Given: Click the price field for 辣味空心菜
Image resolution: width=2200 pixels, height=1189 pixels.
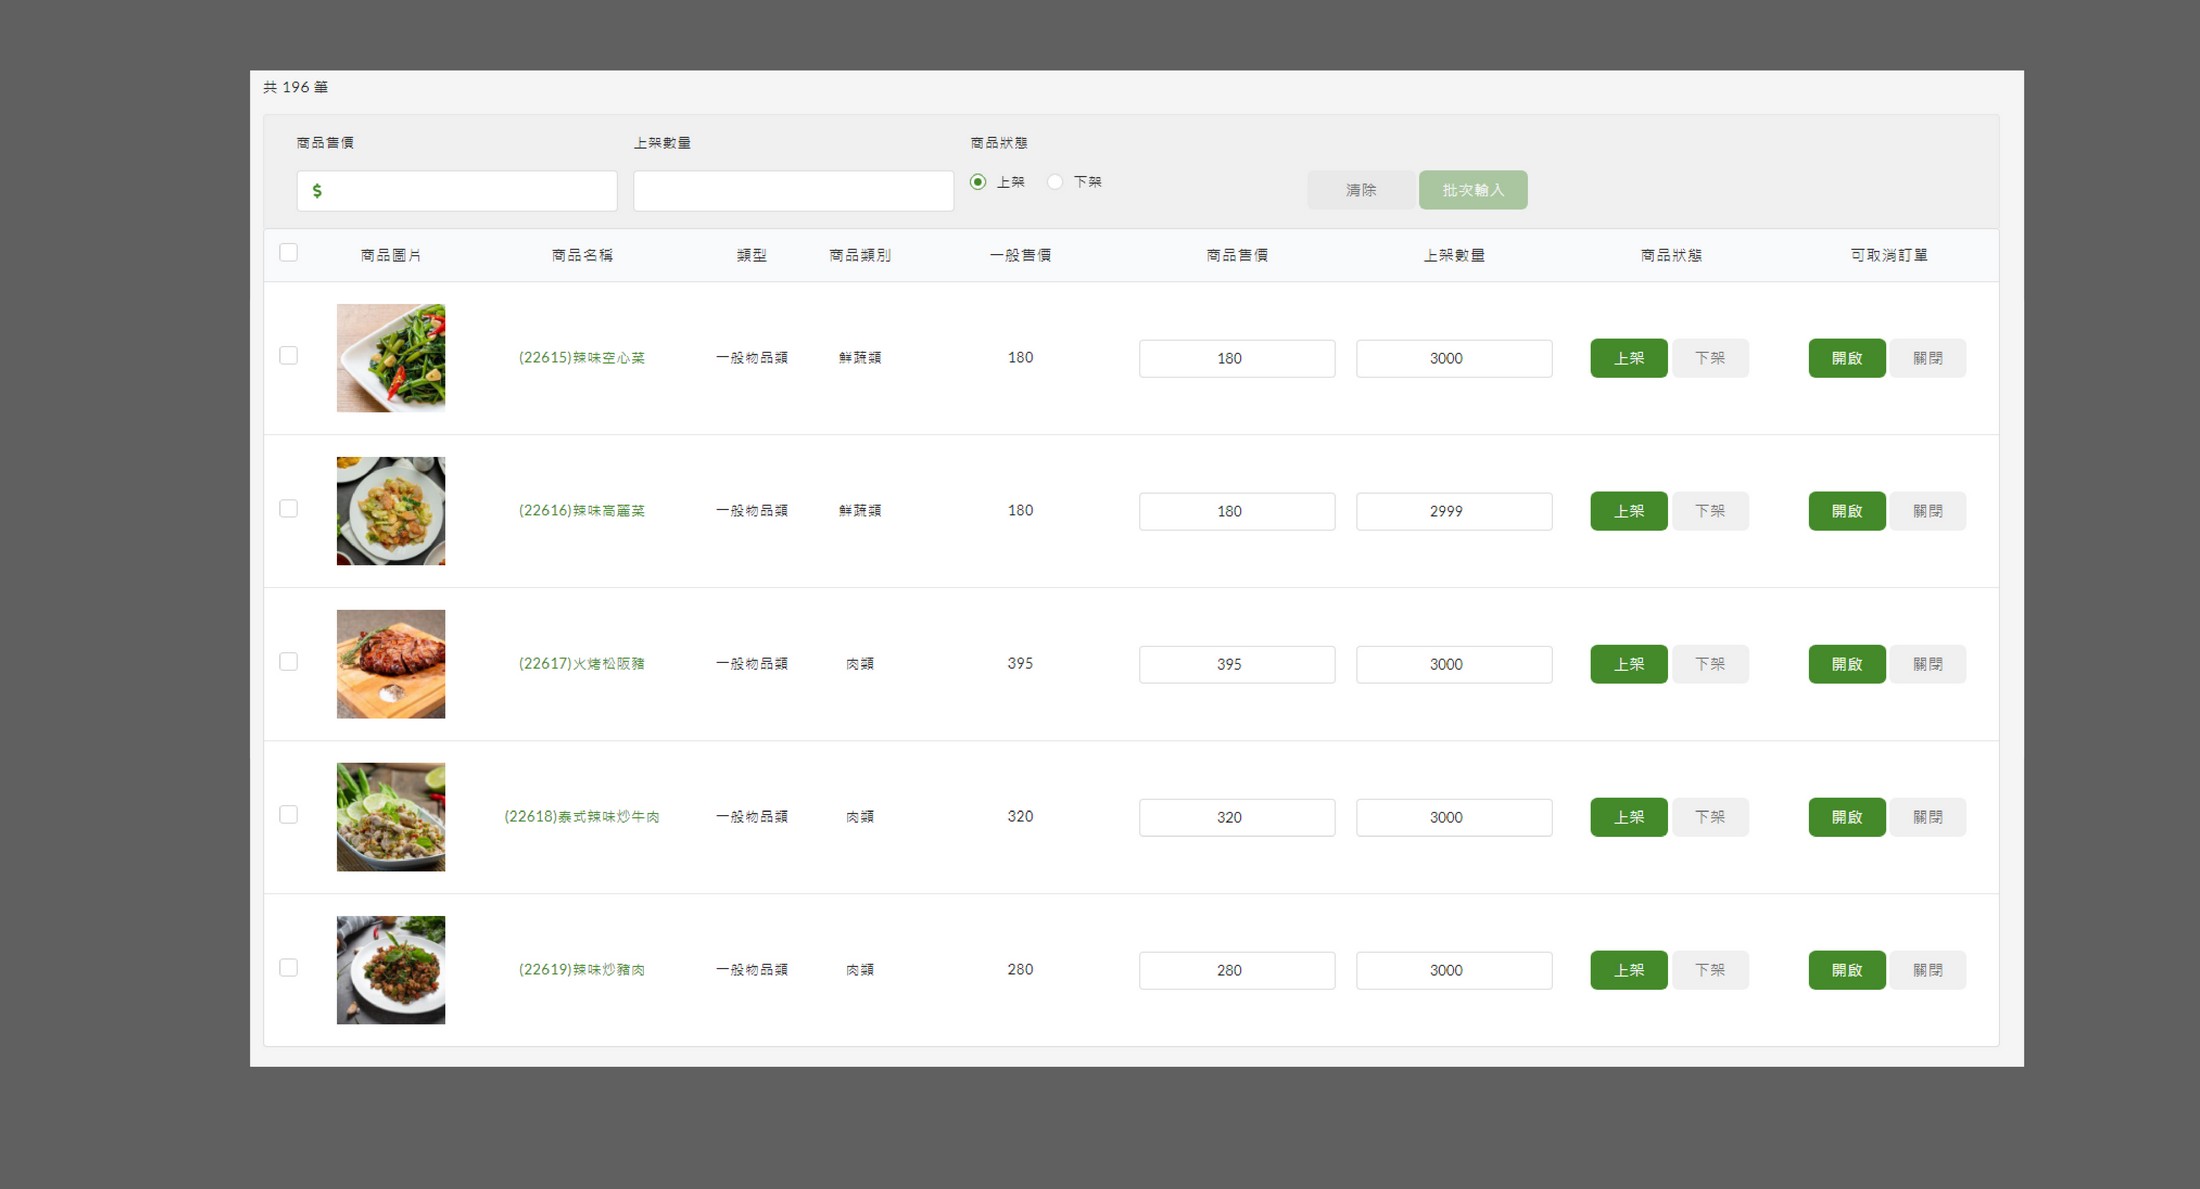Looking at the screenshot, I should [x=1237, y=358].
